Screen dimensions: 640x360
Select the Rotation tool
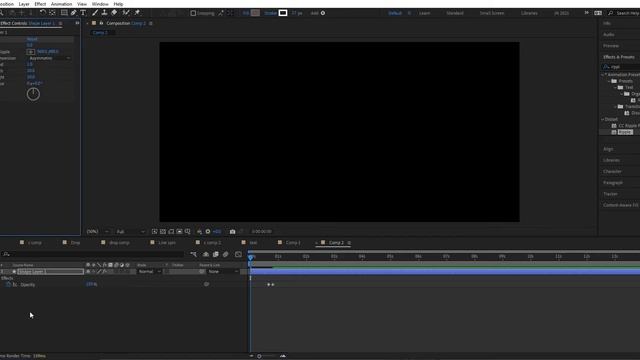(x=43, y=13)
